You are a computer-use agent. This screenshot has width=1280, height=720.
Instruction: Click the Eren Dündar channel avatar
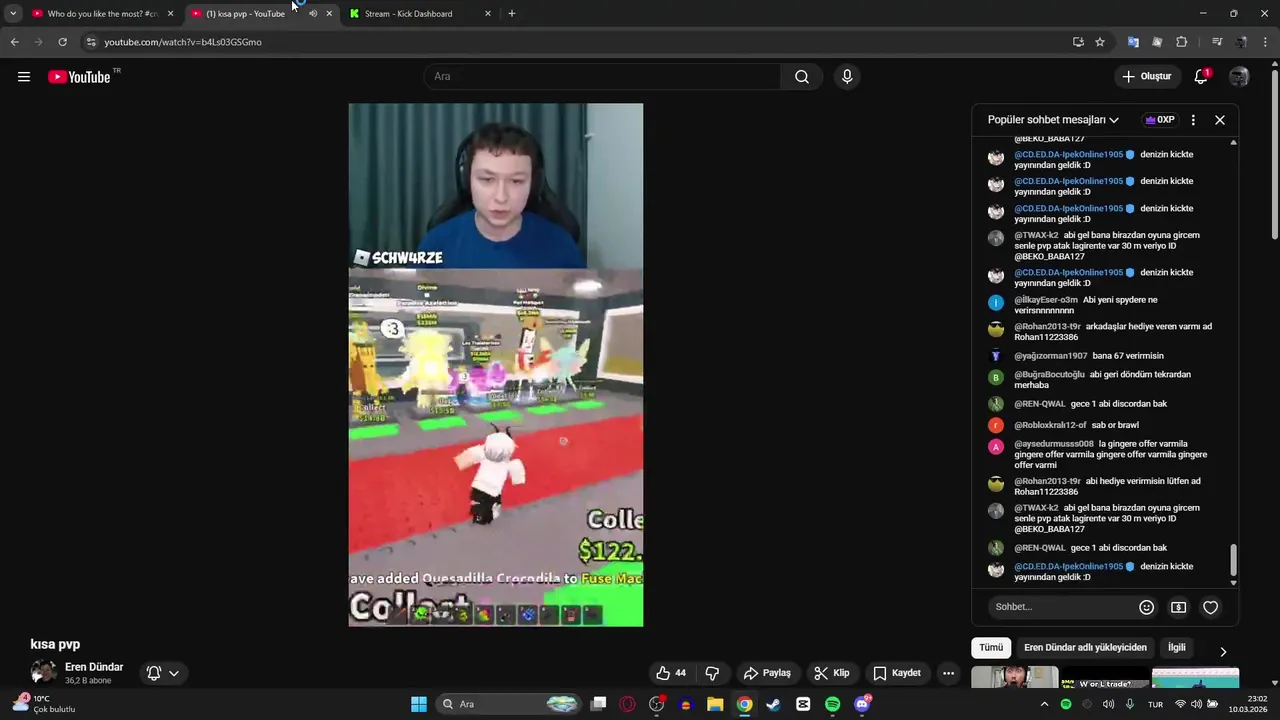coord(43,673)
